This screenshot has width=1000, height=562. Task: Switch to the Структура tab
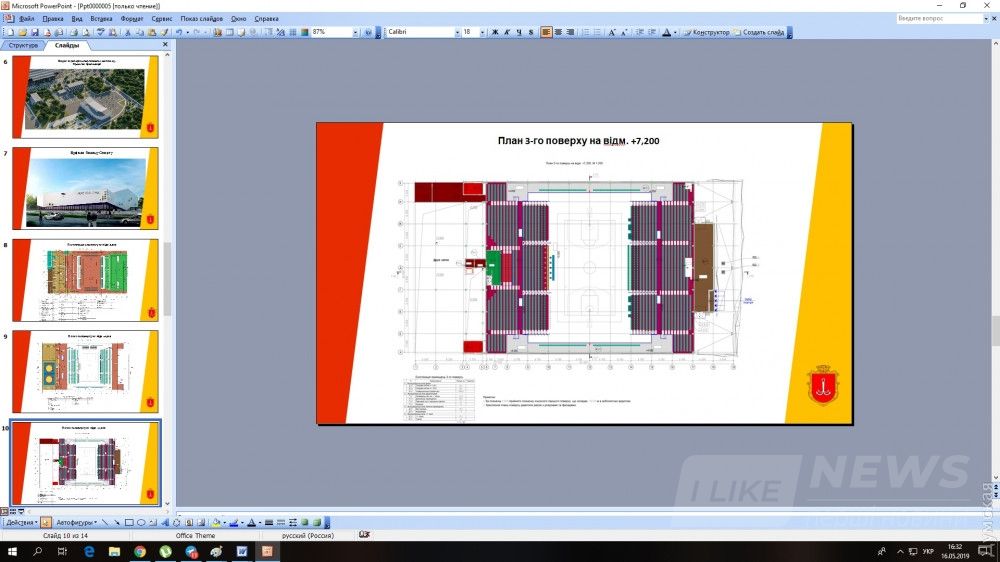coord(22,45)
